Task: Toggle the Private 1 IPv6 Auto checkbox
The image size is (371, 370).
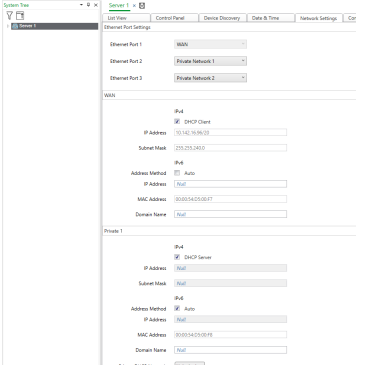Action: [177, 309]
